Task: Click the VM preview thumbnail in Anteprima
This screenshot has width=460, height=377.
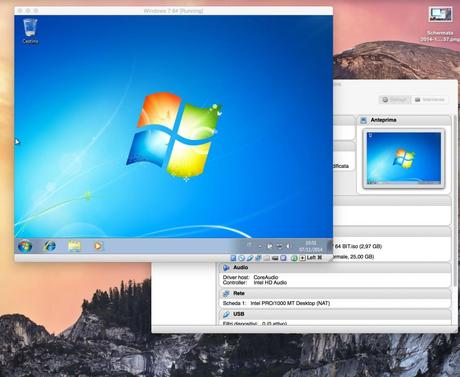Action: coord(404,159)
